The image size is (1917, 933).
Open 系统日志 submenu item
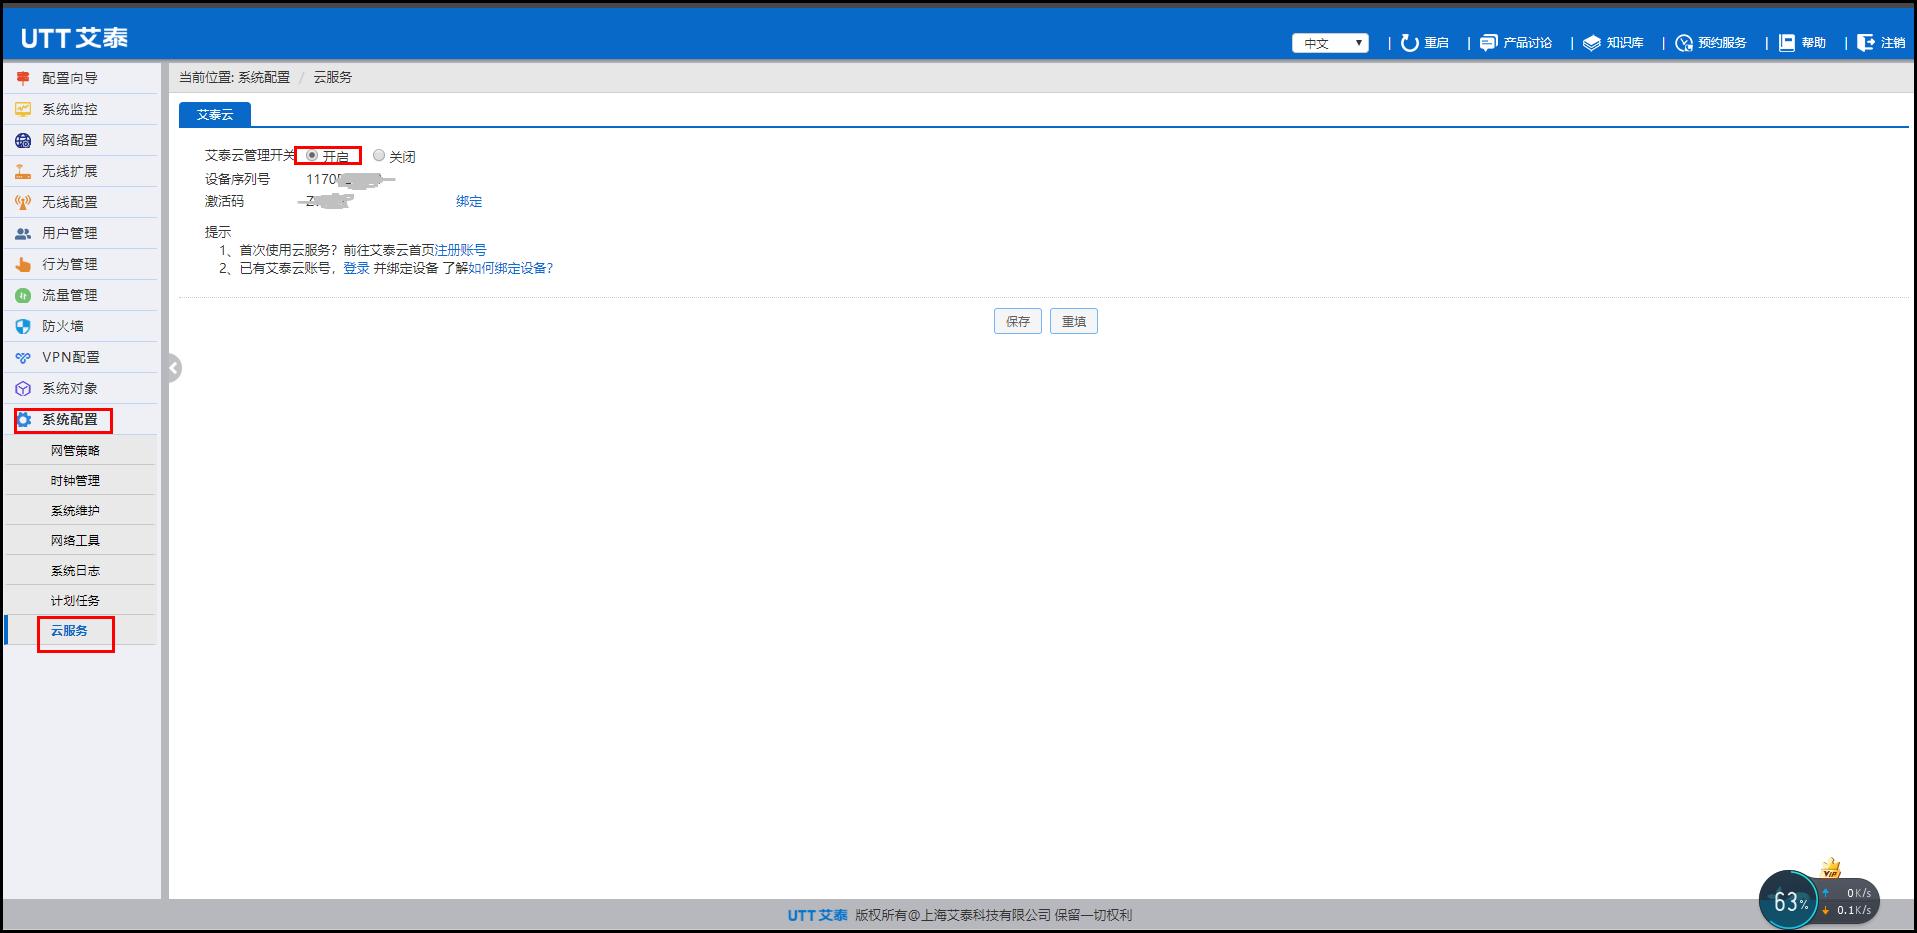click(75, 570)
